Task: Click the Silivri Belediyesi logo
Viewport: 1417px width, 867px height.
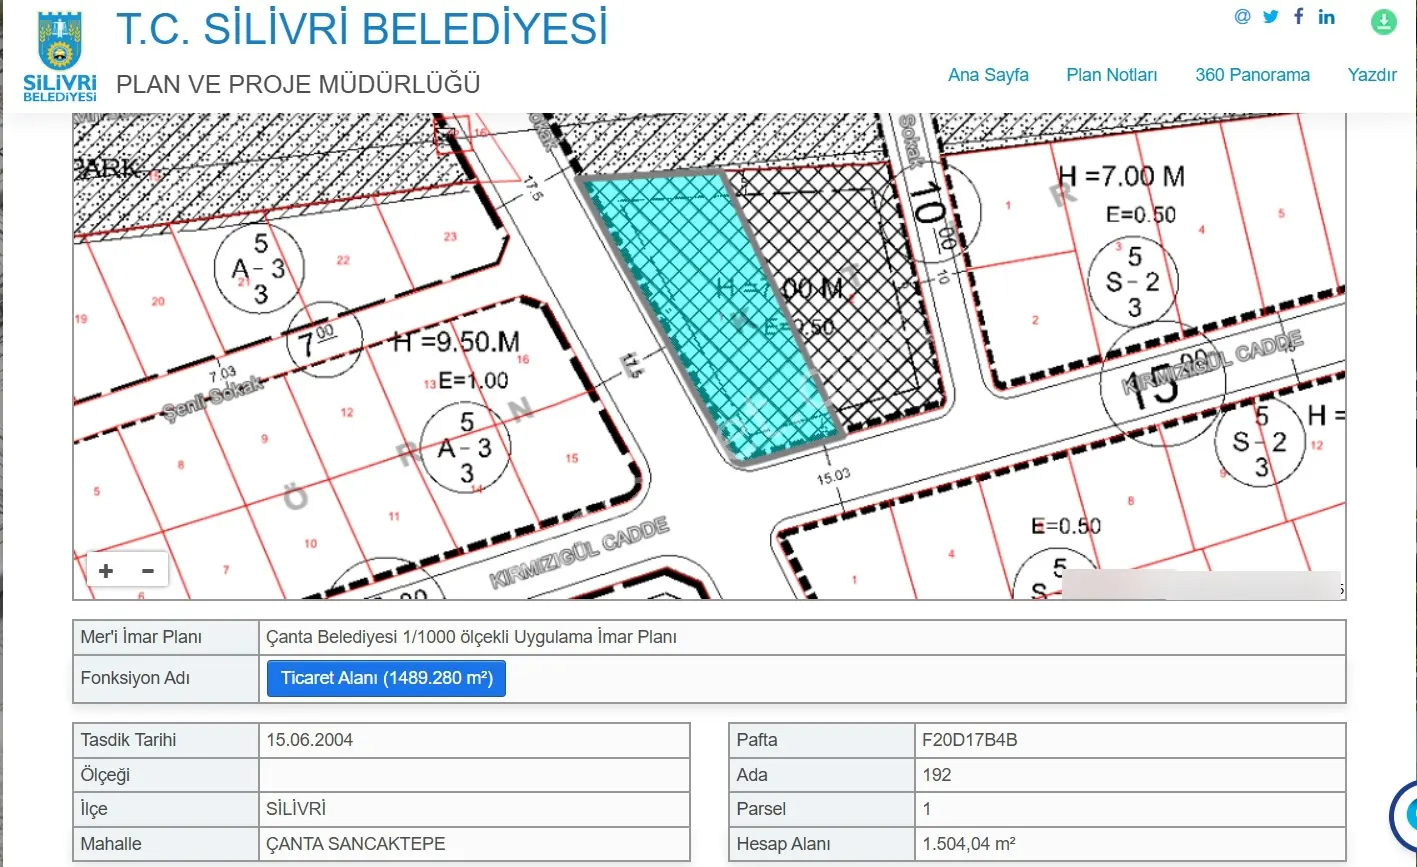Action: (60, 56)
